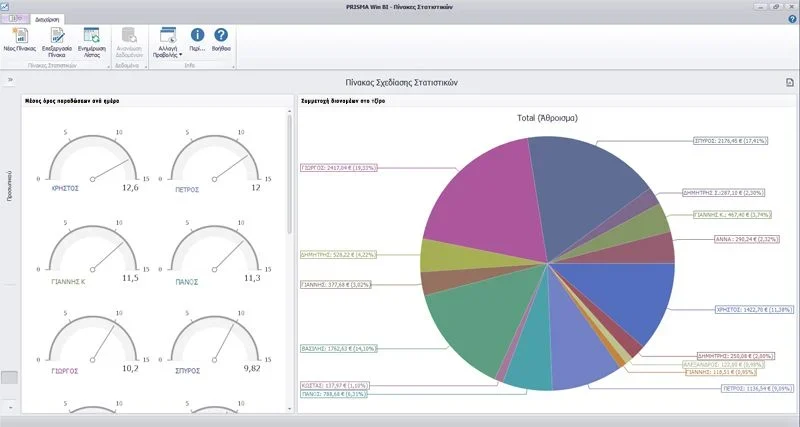Click Ενημέρωση Λίστας (refresh list) icon
The width and height of the screenshot is (800, 427).
[x=92, y=36]
